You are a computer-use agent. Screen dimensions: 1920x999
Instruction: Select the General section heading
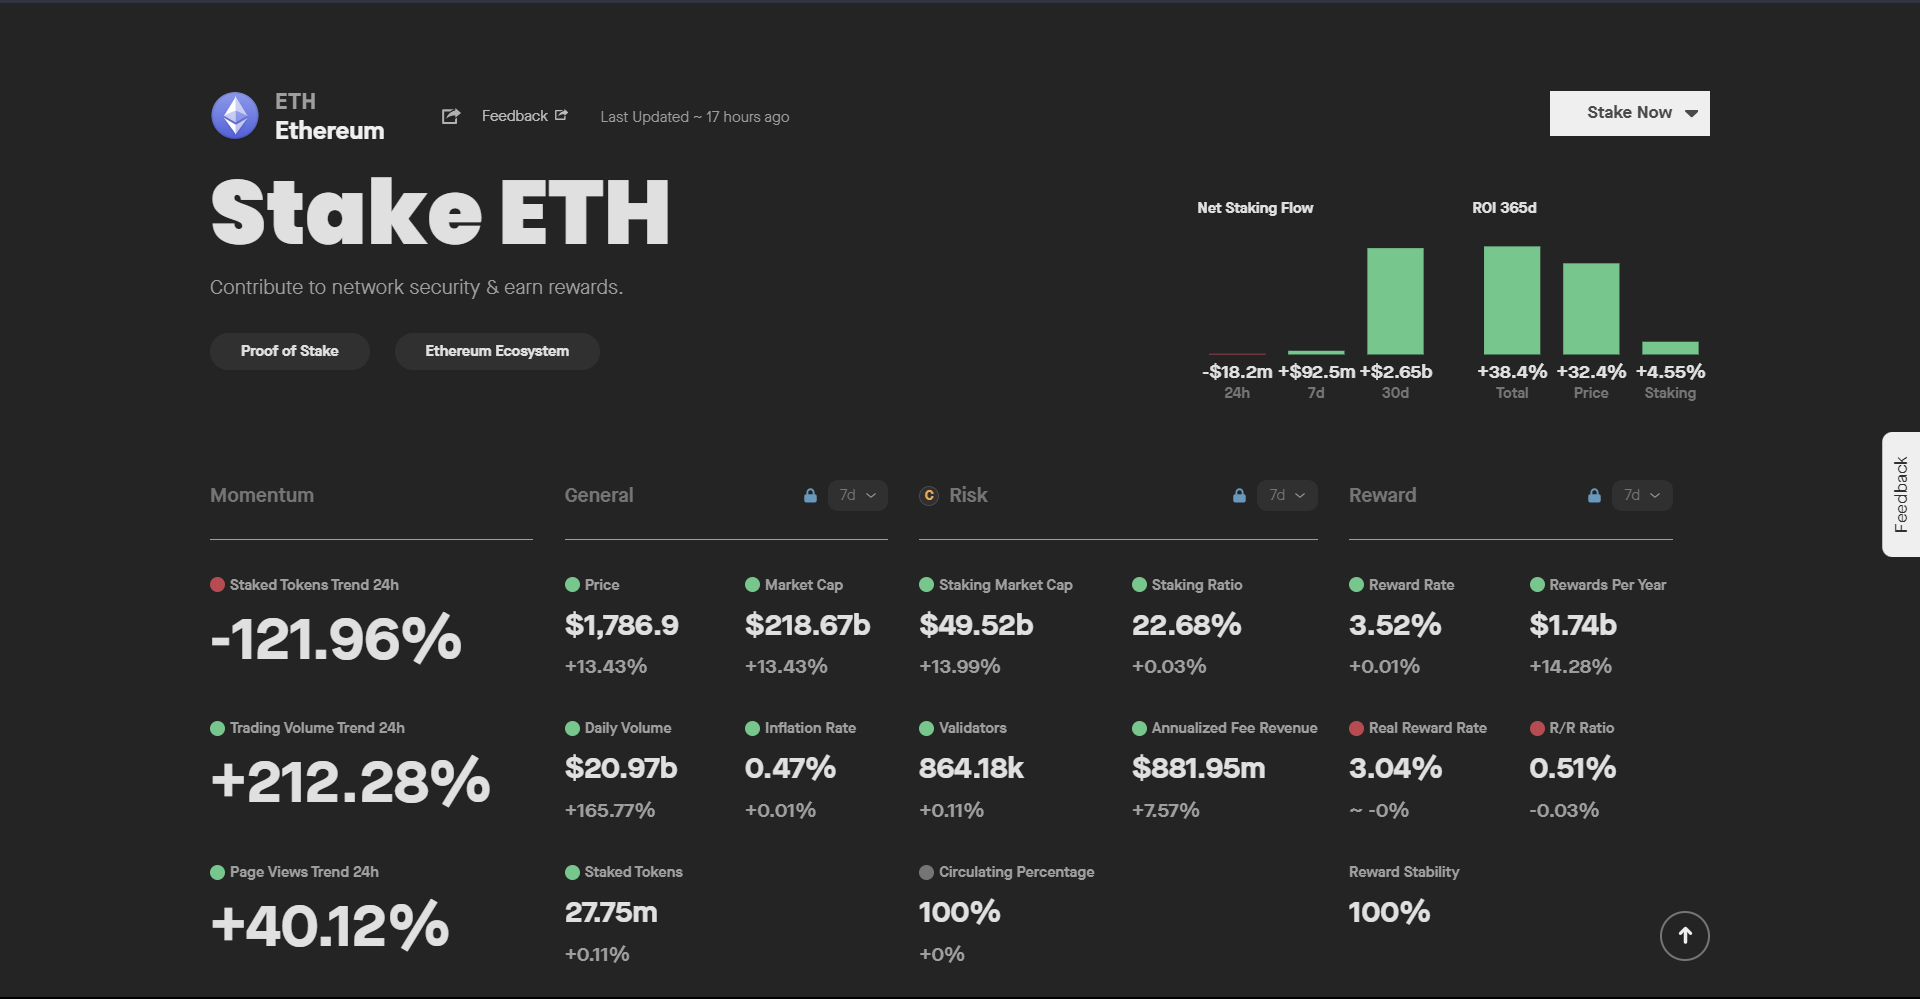click(x=599, y=495)
